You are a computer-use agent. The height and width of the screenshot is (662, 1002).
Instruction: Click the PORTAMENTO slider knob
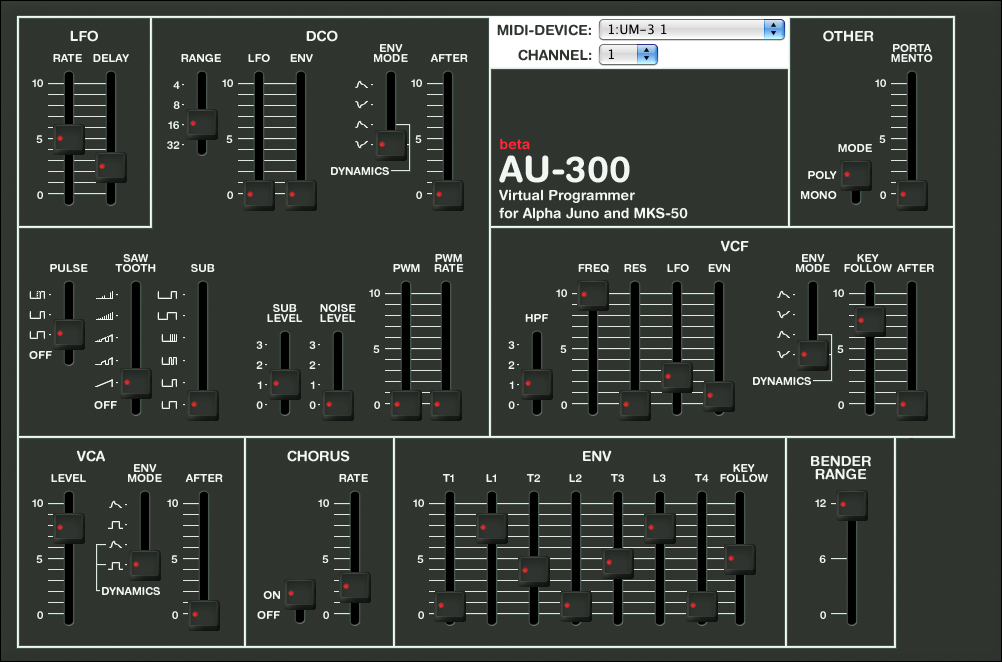[x=912, y=194]
